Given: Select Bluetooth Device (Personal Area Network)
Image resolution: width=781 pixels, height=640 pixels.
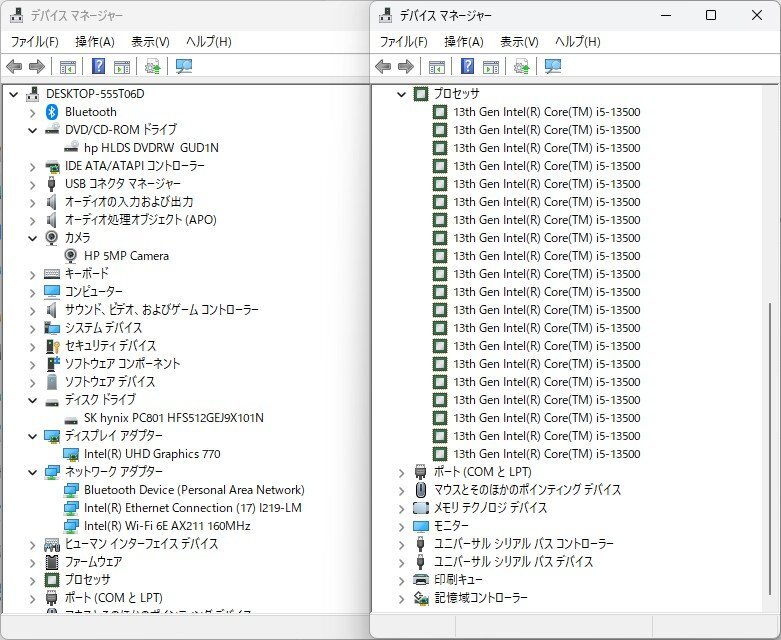Looking at the screenshot, I should click(194, 490).
